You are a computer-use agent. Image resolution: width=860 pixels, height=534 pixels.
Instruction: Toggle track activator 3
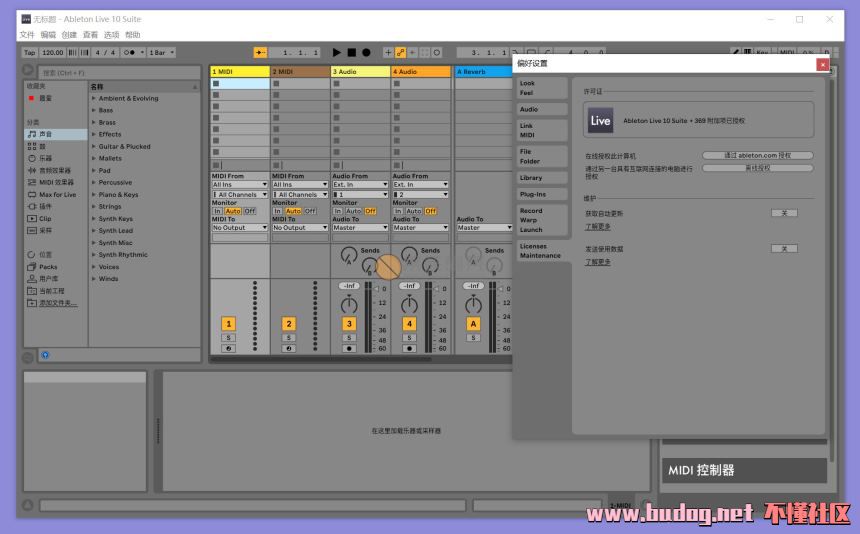pyautogui.click(x=349, y=323)
